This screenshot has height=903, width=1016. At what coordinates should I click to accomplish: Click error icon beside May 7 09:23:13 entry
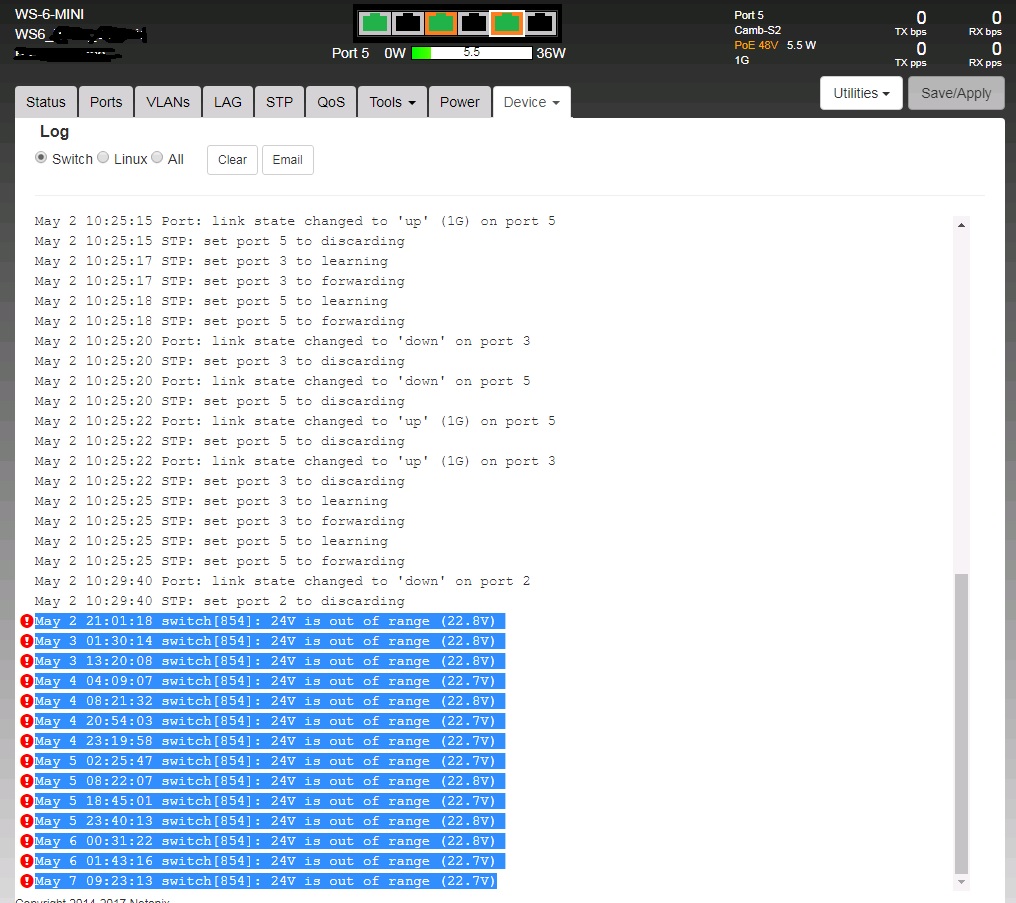point(27,881)
